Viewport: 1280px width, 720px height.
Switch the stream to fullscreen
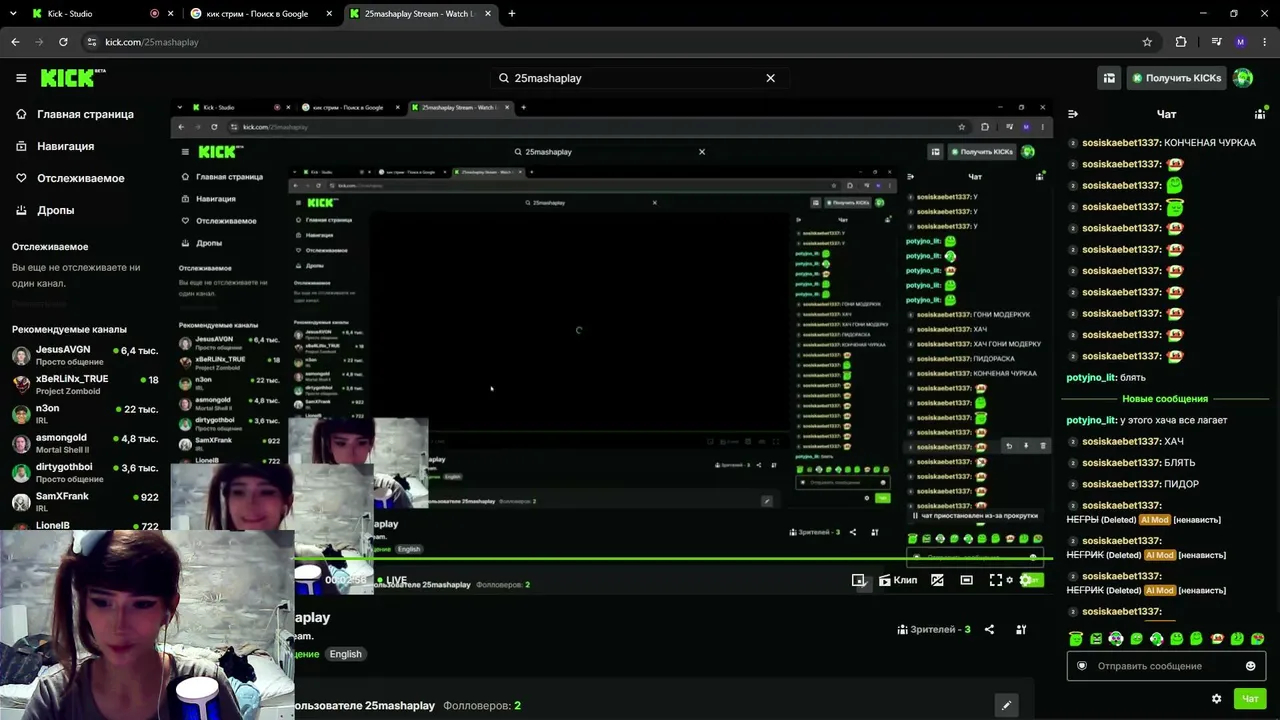tap(996, 580)
